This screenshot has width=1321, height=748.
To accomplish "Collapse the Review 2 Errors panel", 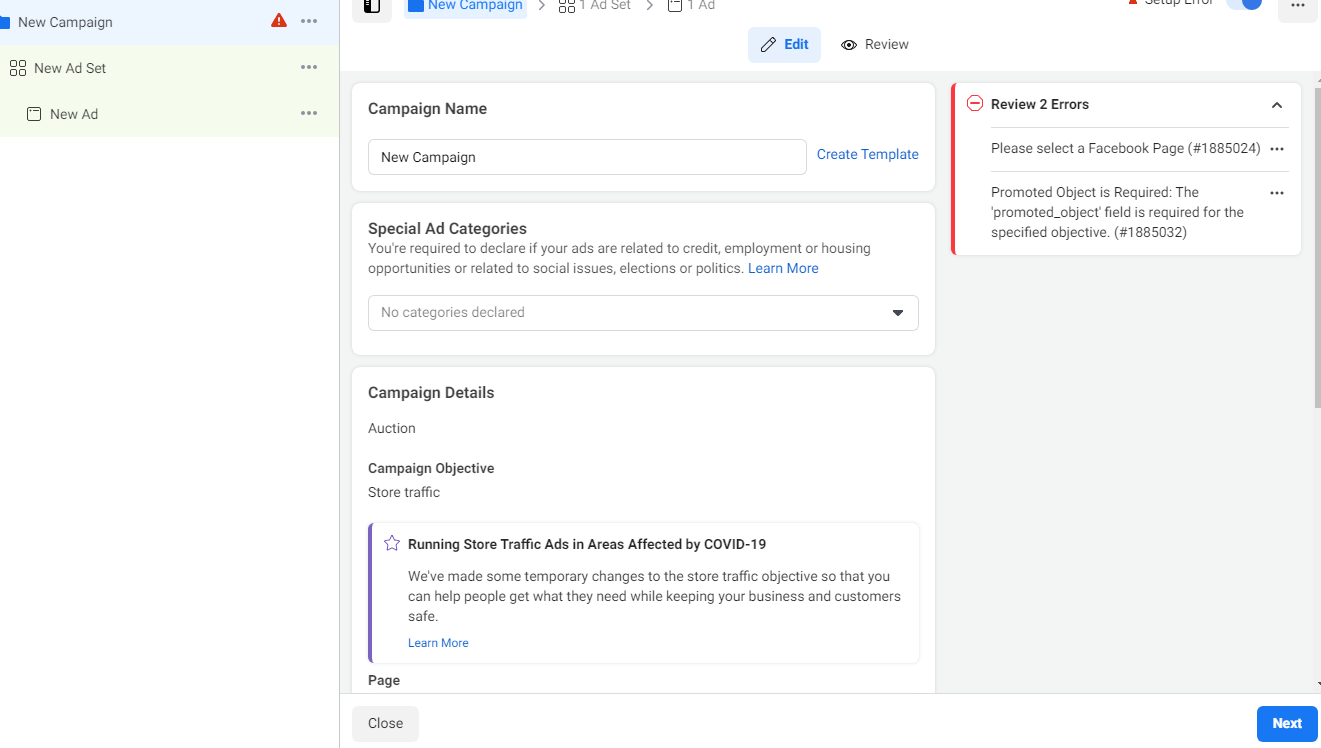I will 1276,105.
